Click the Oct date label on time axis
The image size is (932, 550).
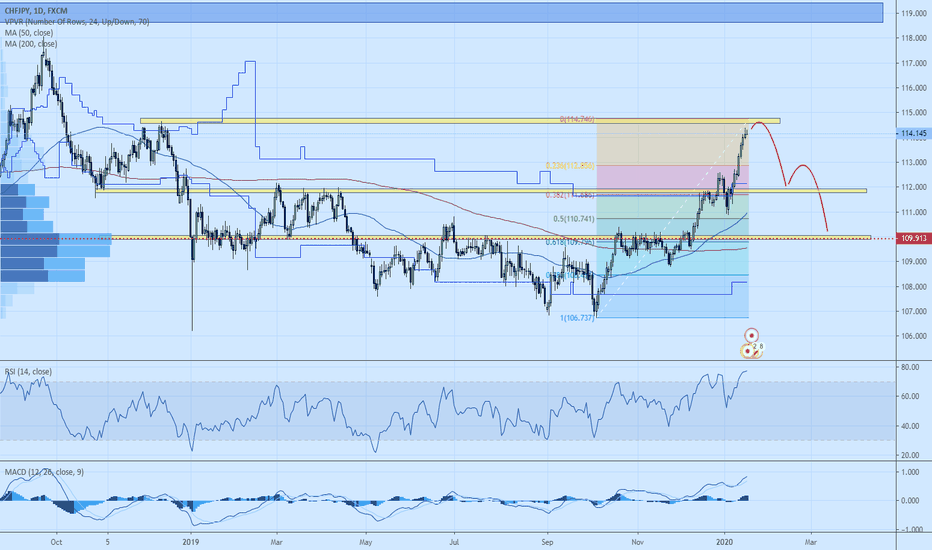pos(56,542)
